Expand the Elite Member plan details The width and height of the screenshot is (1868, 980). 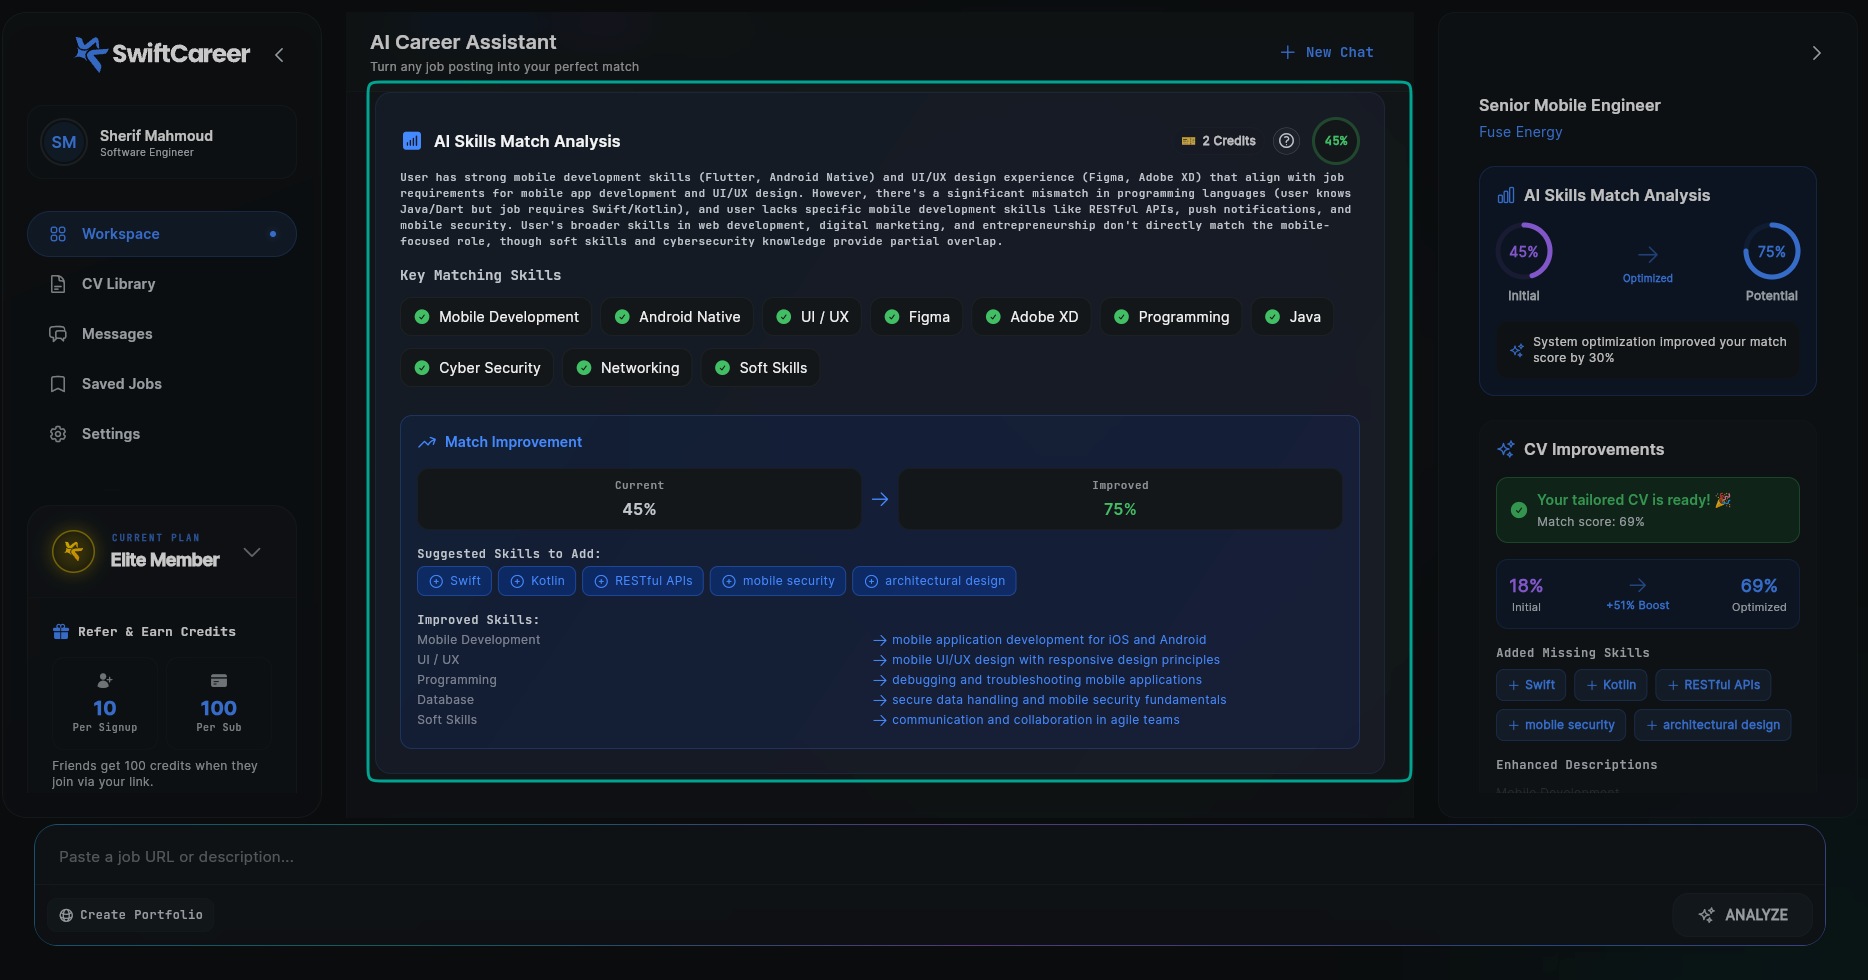[252, 552]
